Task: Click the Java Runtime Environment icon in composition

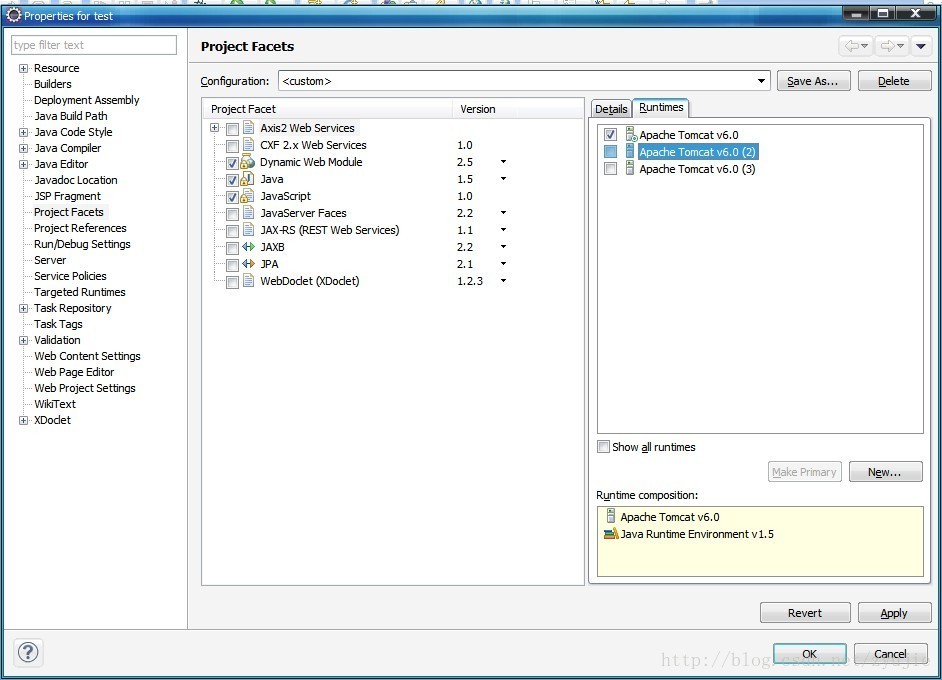Action: [611, 533]
